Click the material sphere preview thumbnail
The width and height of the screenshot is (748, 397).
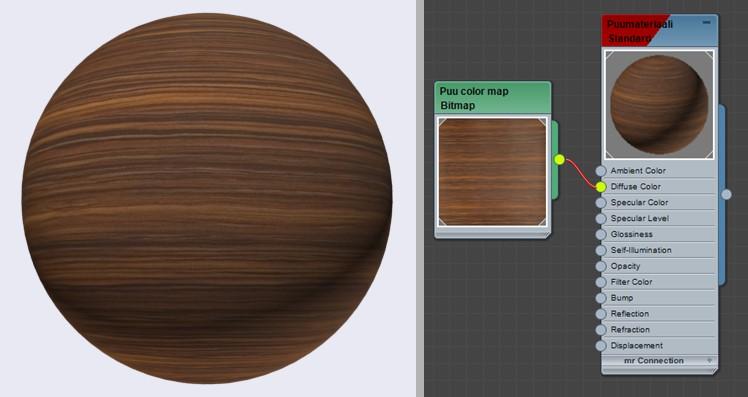click(x=659, y=104)
